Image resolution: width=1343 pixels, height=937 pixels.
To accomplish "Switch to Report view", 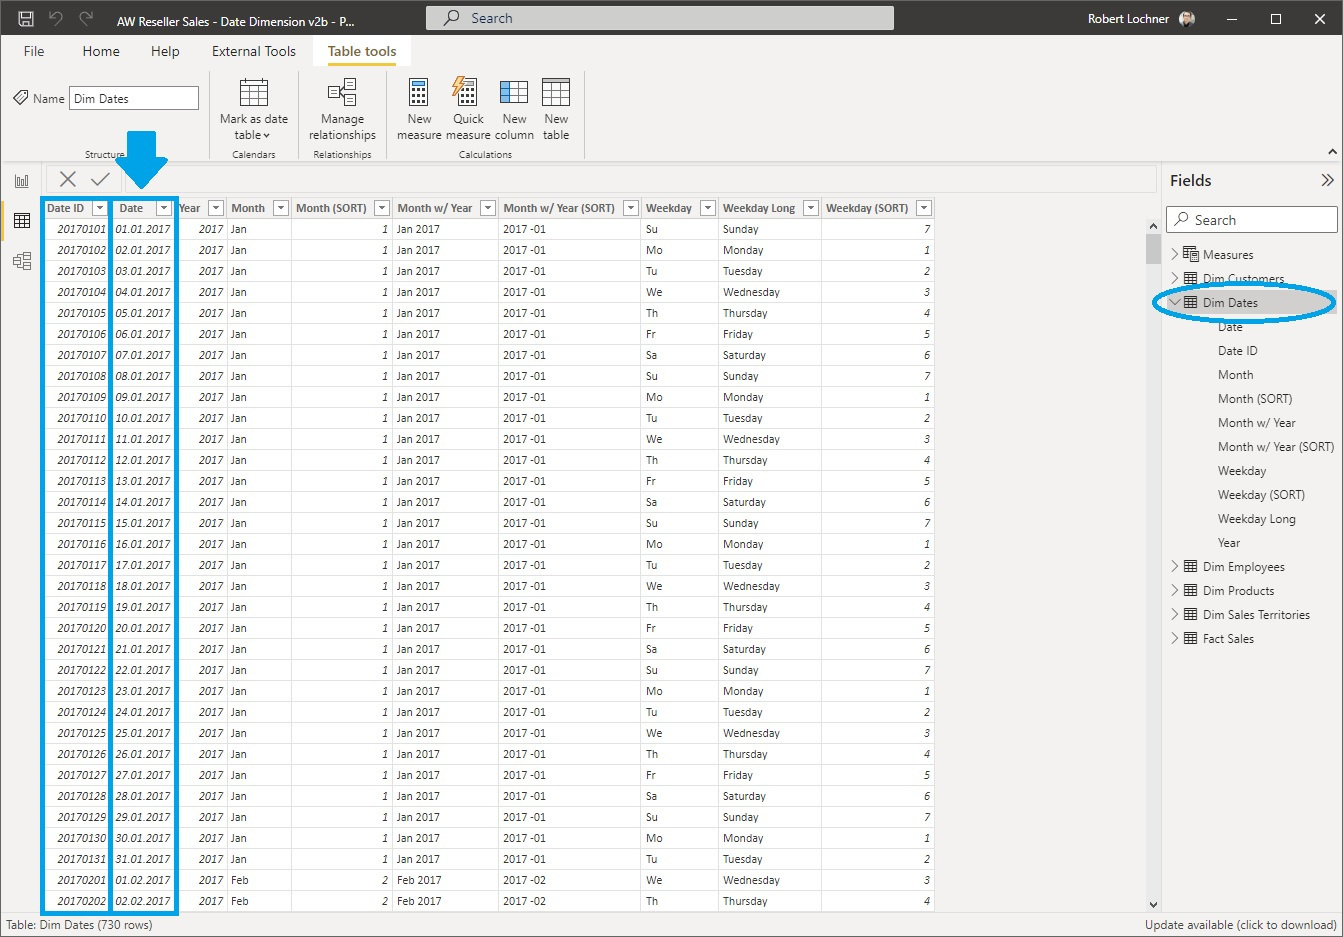I will tap(22, 181).
